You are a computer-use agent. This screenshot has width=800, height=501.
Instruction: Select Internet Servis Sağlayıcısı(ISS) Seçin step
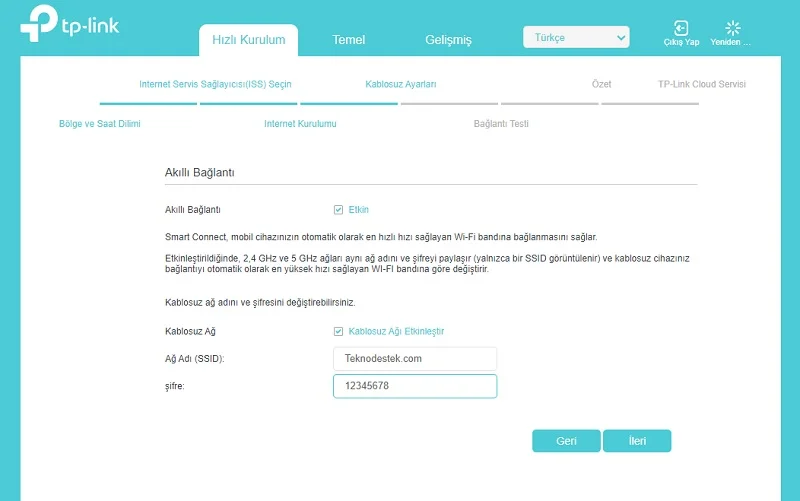pyautogui.click(x=215, y=85)
